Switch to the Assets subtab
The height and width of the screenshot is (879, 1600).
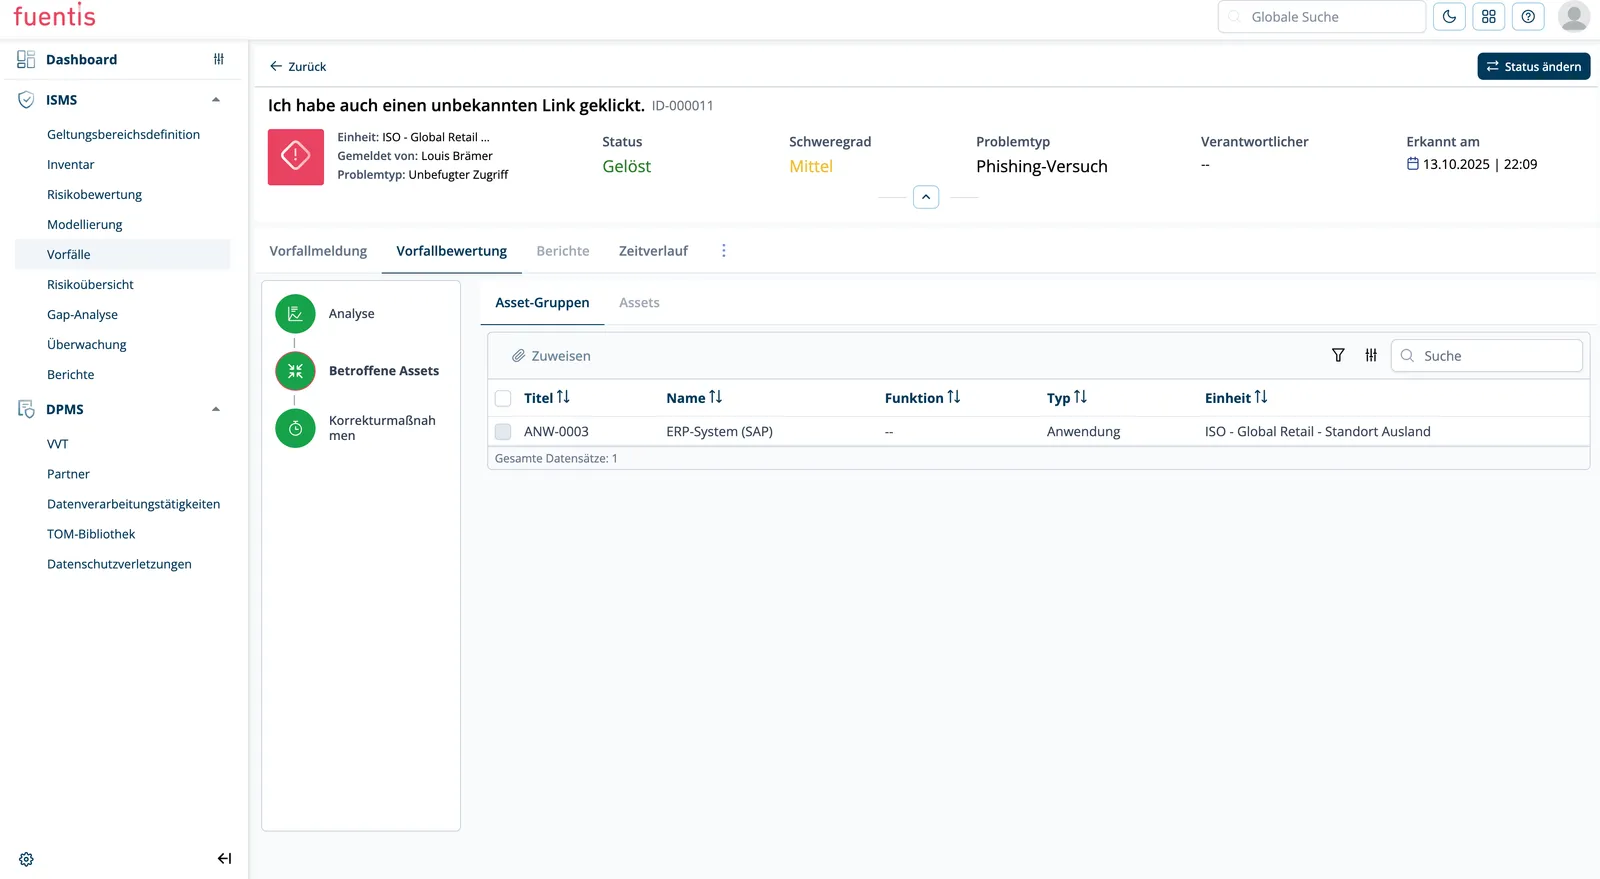(639, 303)
